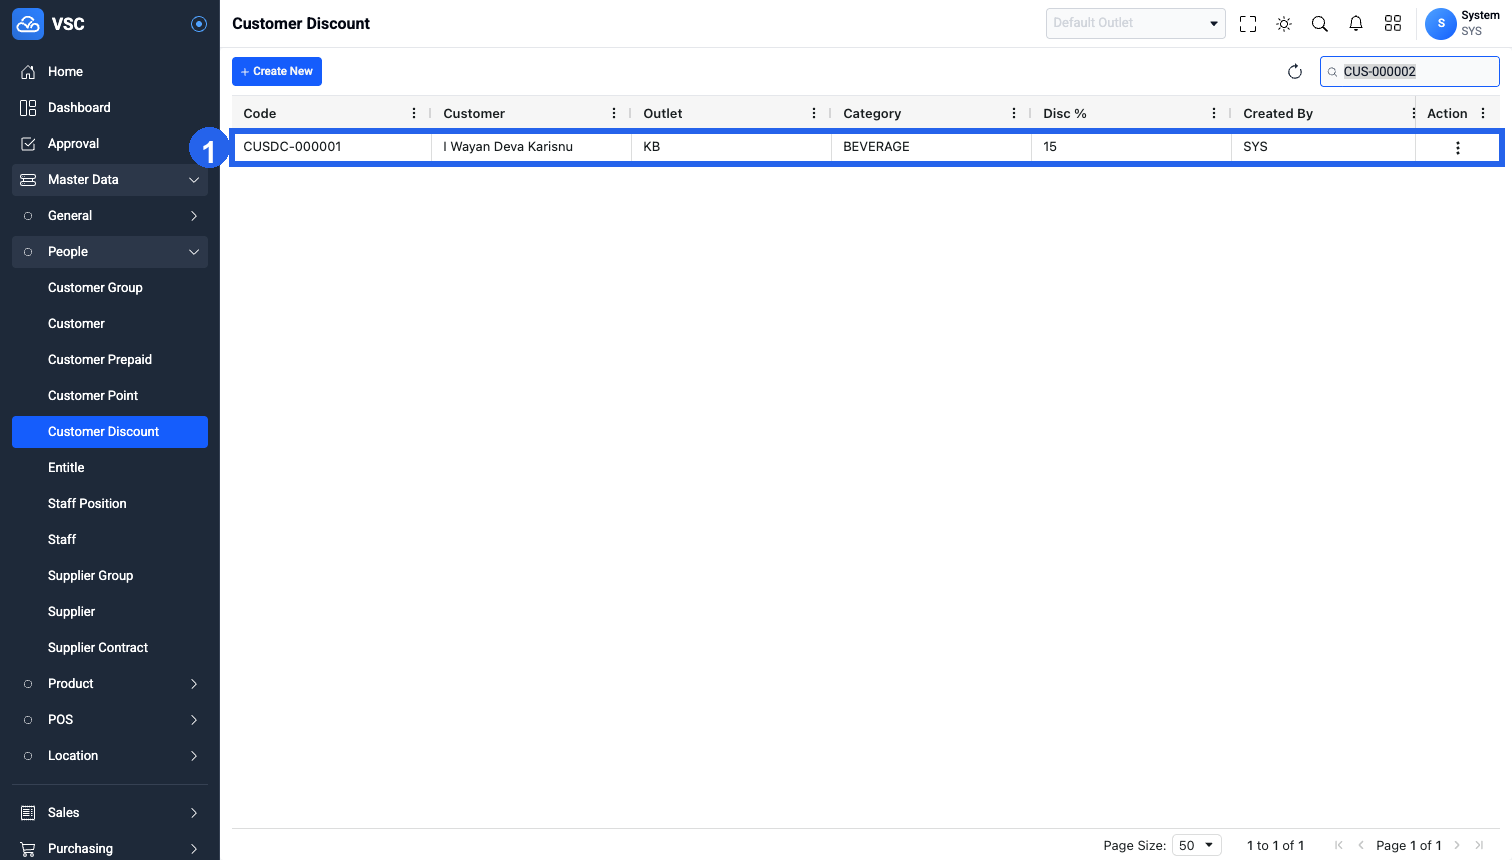Open the Page Size 50 dropdown
The height and width of the screenshot is (860, 1512).
(x=1197, y=845)
